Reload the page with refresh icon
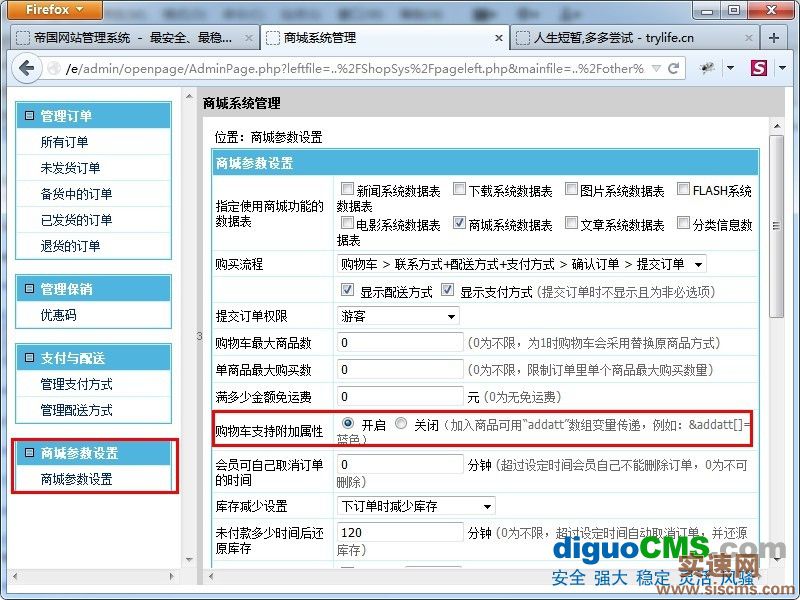 pyautogui.click(x=673, y=68)
